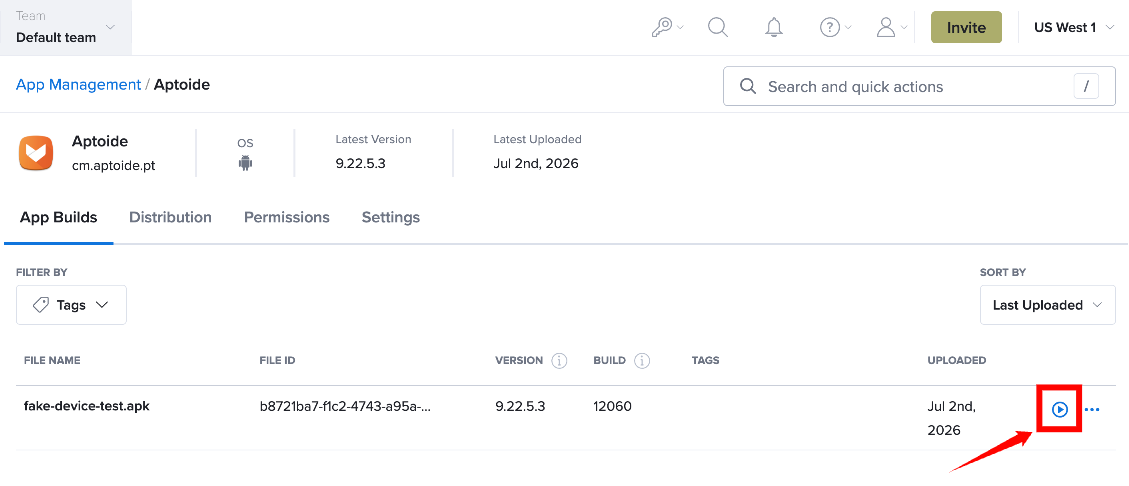Click the FILE NAME column header

(52, 360)
